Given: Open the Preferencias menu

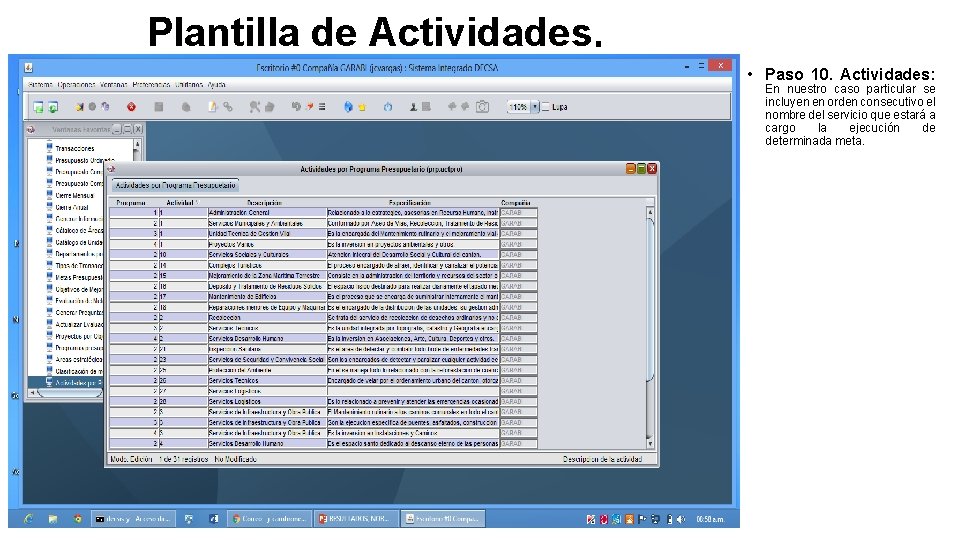Looking at the screenshot, I should click(151, 84).
